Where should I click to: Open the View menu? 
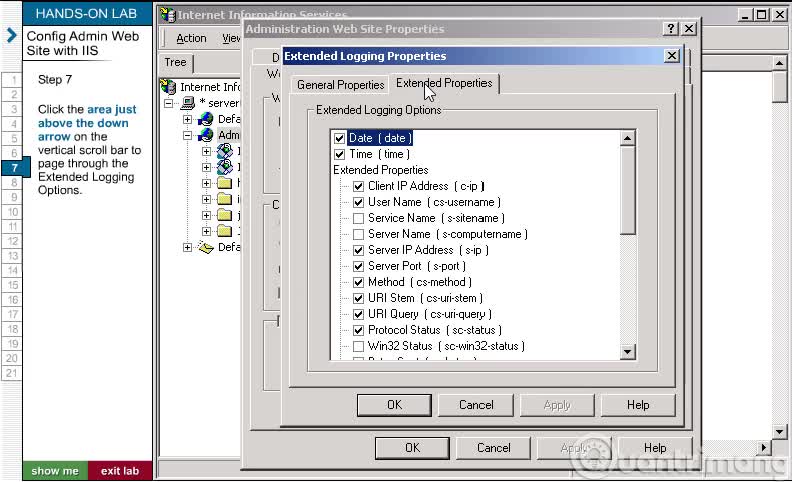[x=231, y=38]
